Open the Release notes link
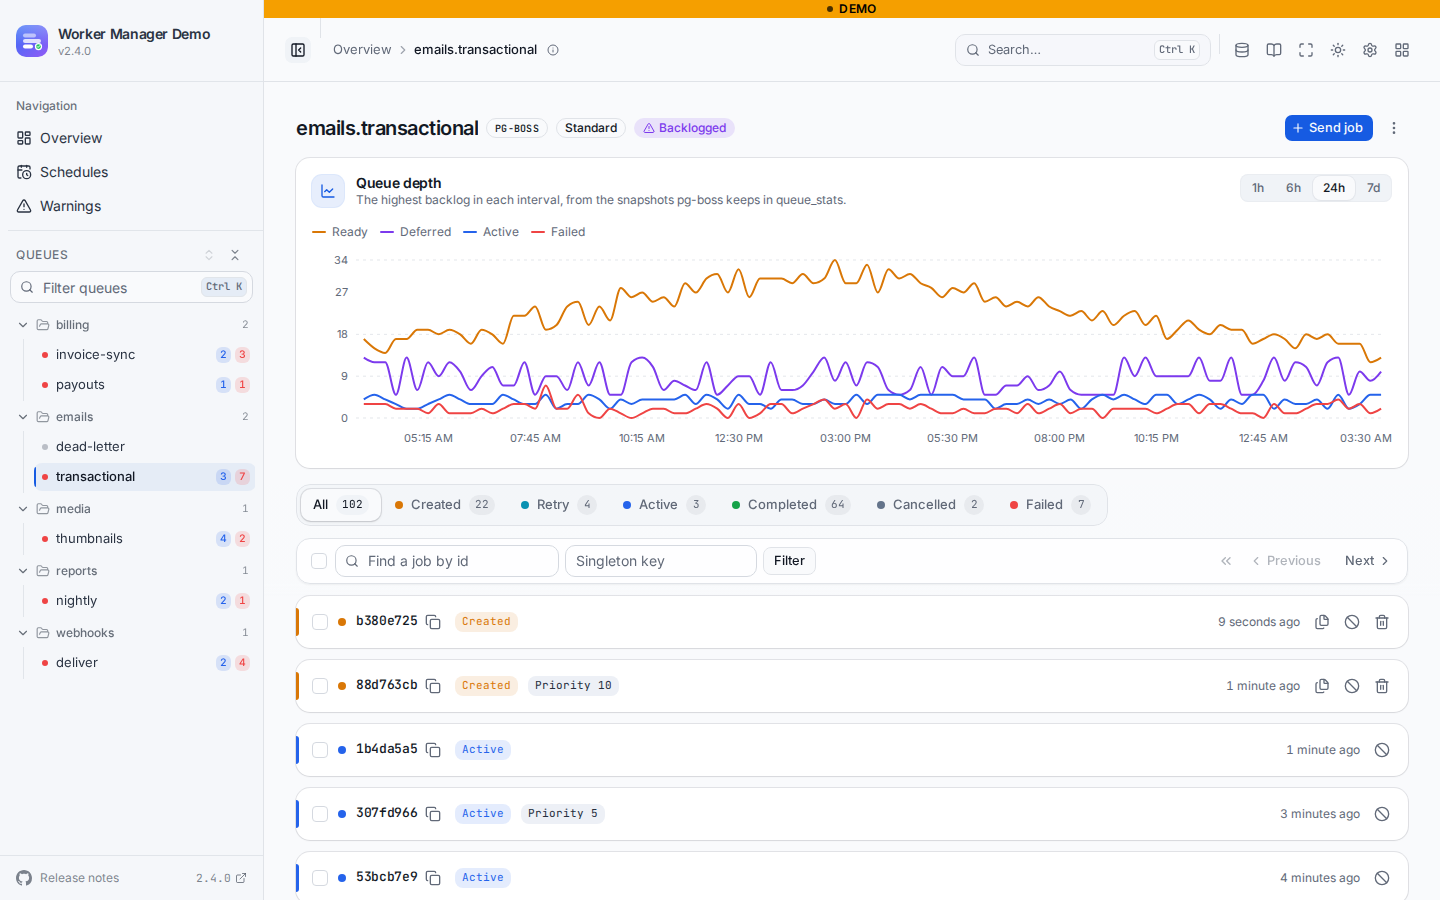The image size is (1440, 900). [x=79, y=878]
